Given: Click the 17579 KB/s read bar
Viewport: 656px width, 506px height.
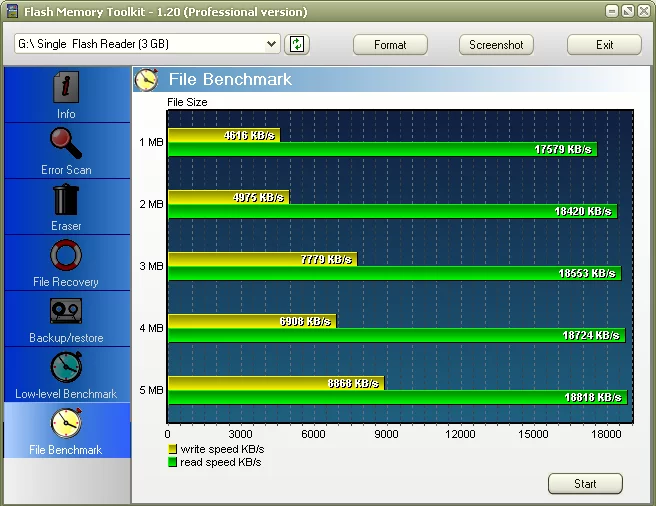Looking at the screenshot, I should (382, 149).
